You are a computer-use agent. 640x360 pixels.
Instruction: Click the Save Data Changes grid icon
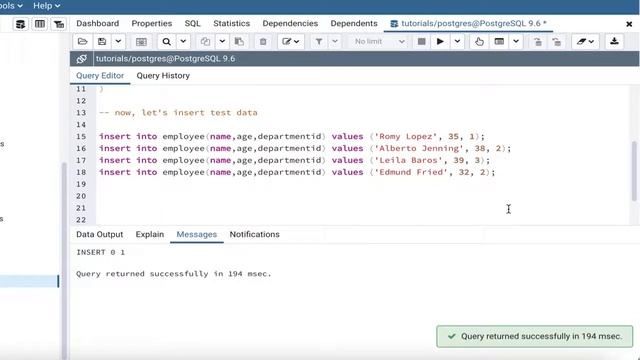pyautogui.click(x=141, y=41)
